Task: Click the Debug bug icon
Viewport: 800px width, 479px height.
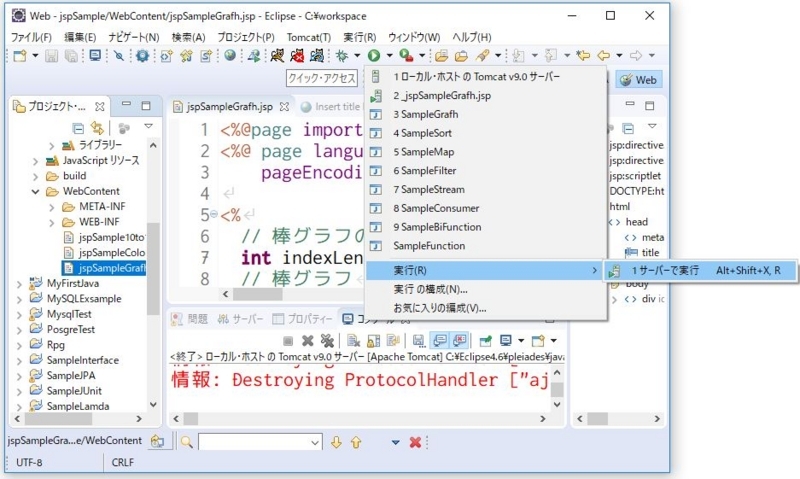Action: tap(341, 56)
